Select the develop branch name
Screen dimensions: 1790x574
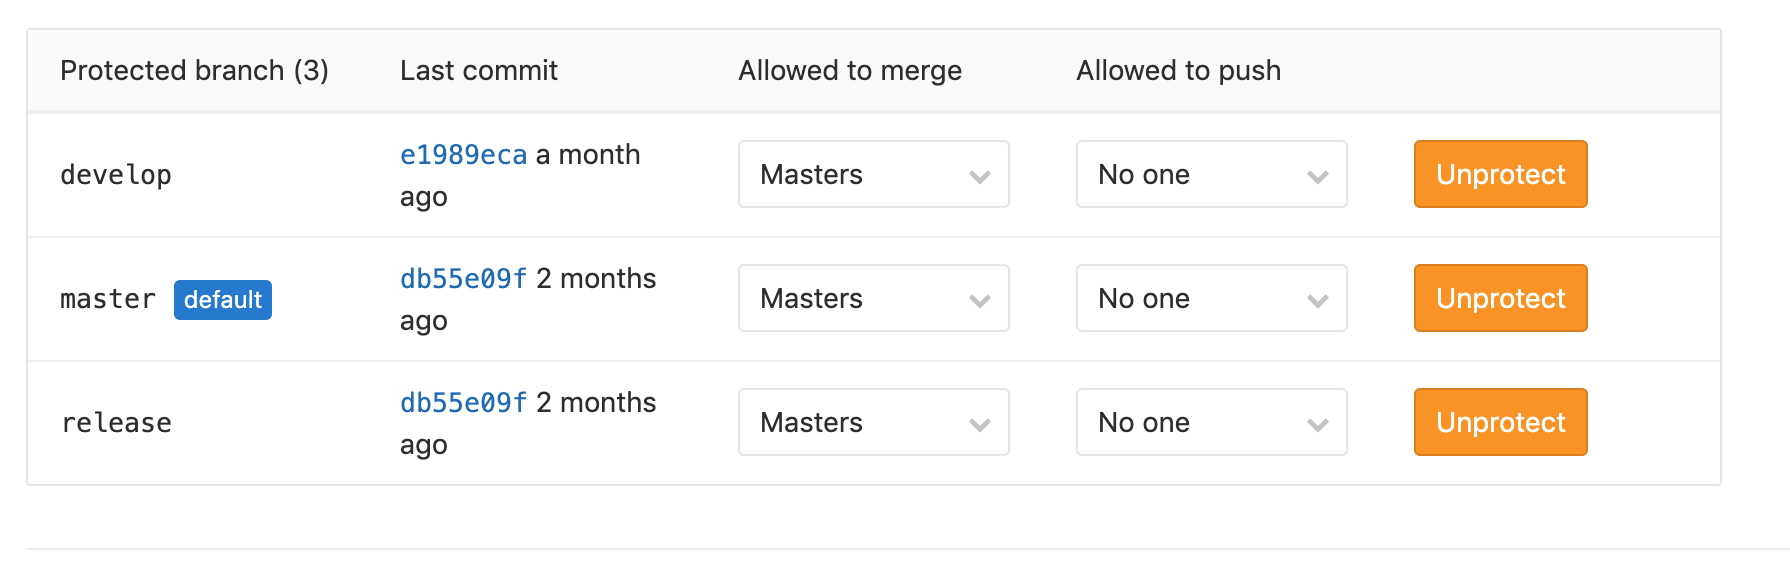pos(116,175)
